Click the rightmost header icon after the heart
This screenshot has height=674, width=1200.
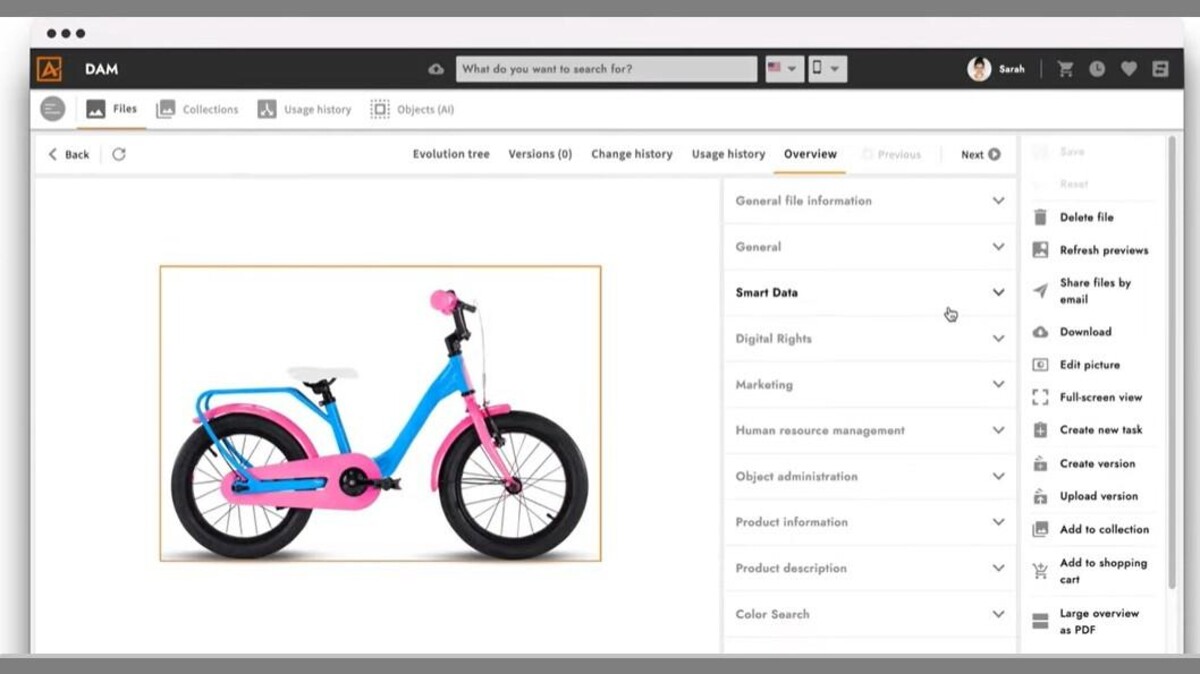[x=1160, y=69]
